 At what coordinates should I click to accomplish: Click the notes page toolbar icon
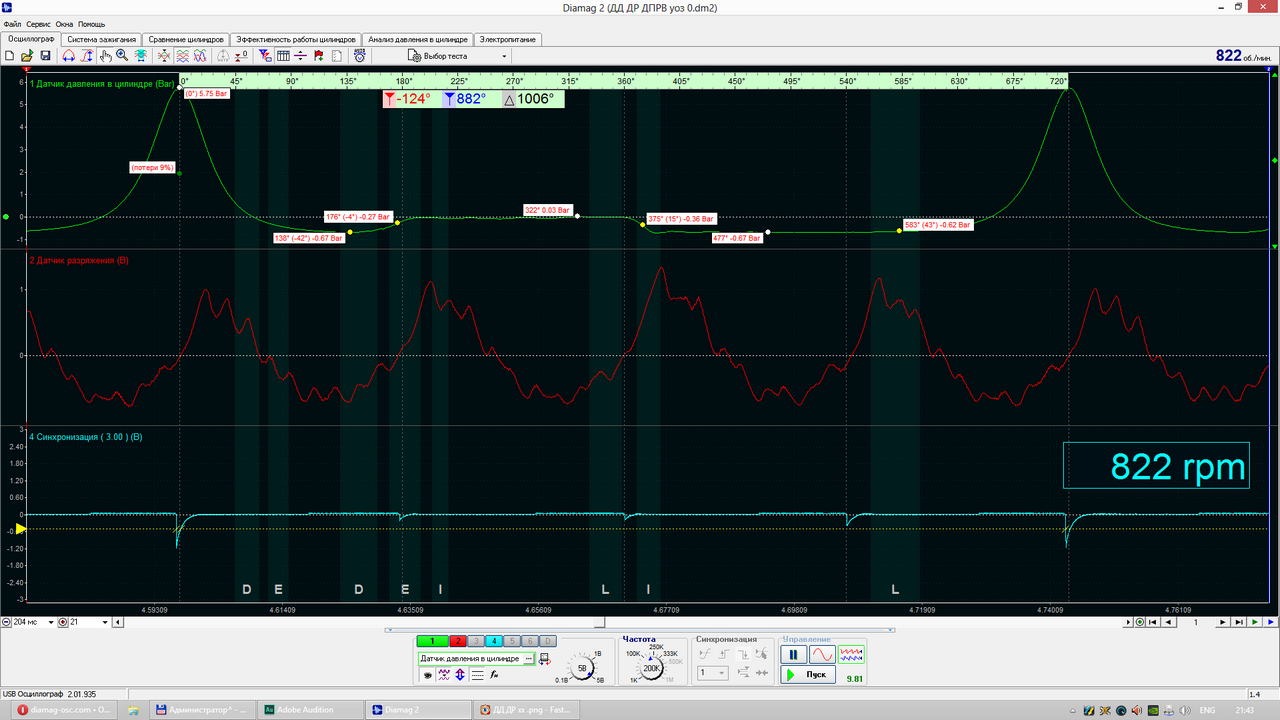pos(336,56)
